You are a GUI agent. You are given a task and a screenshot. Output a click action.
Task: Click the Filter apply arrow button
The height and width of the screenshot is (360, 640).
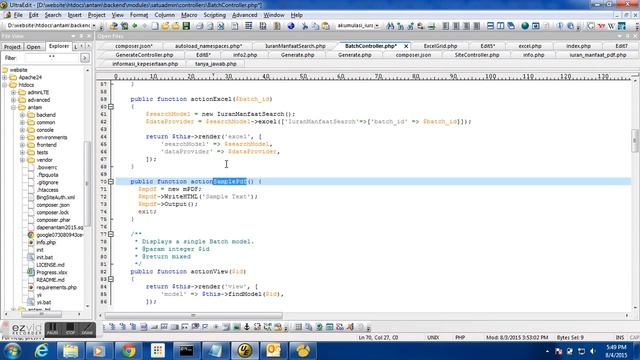[84, 58]
